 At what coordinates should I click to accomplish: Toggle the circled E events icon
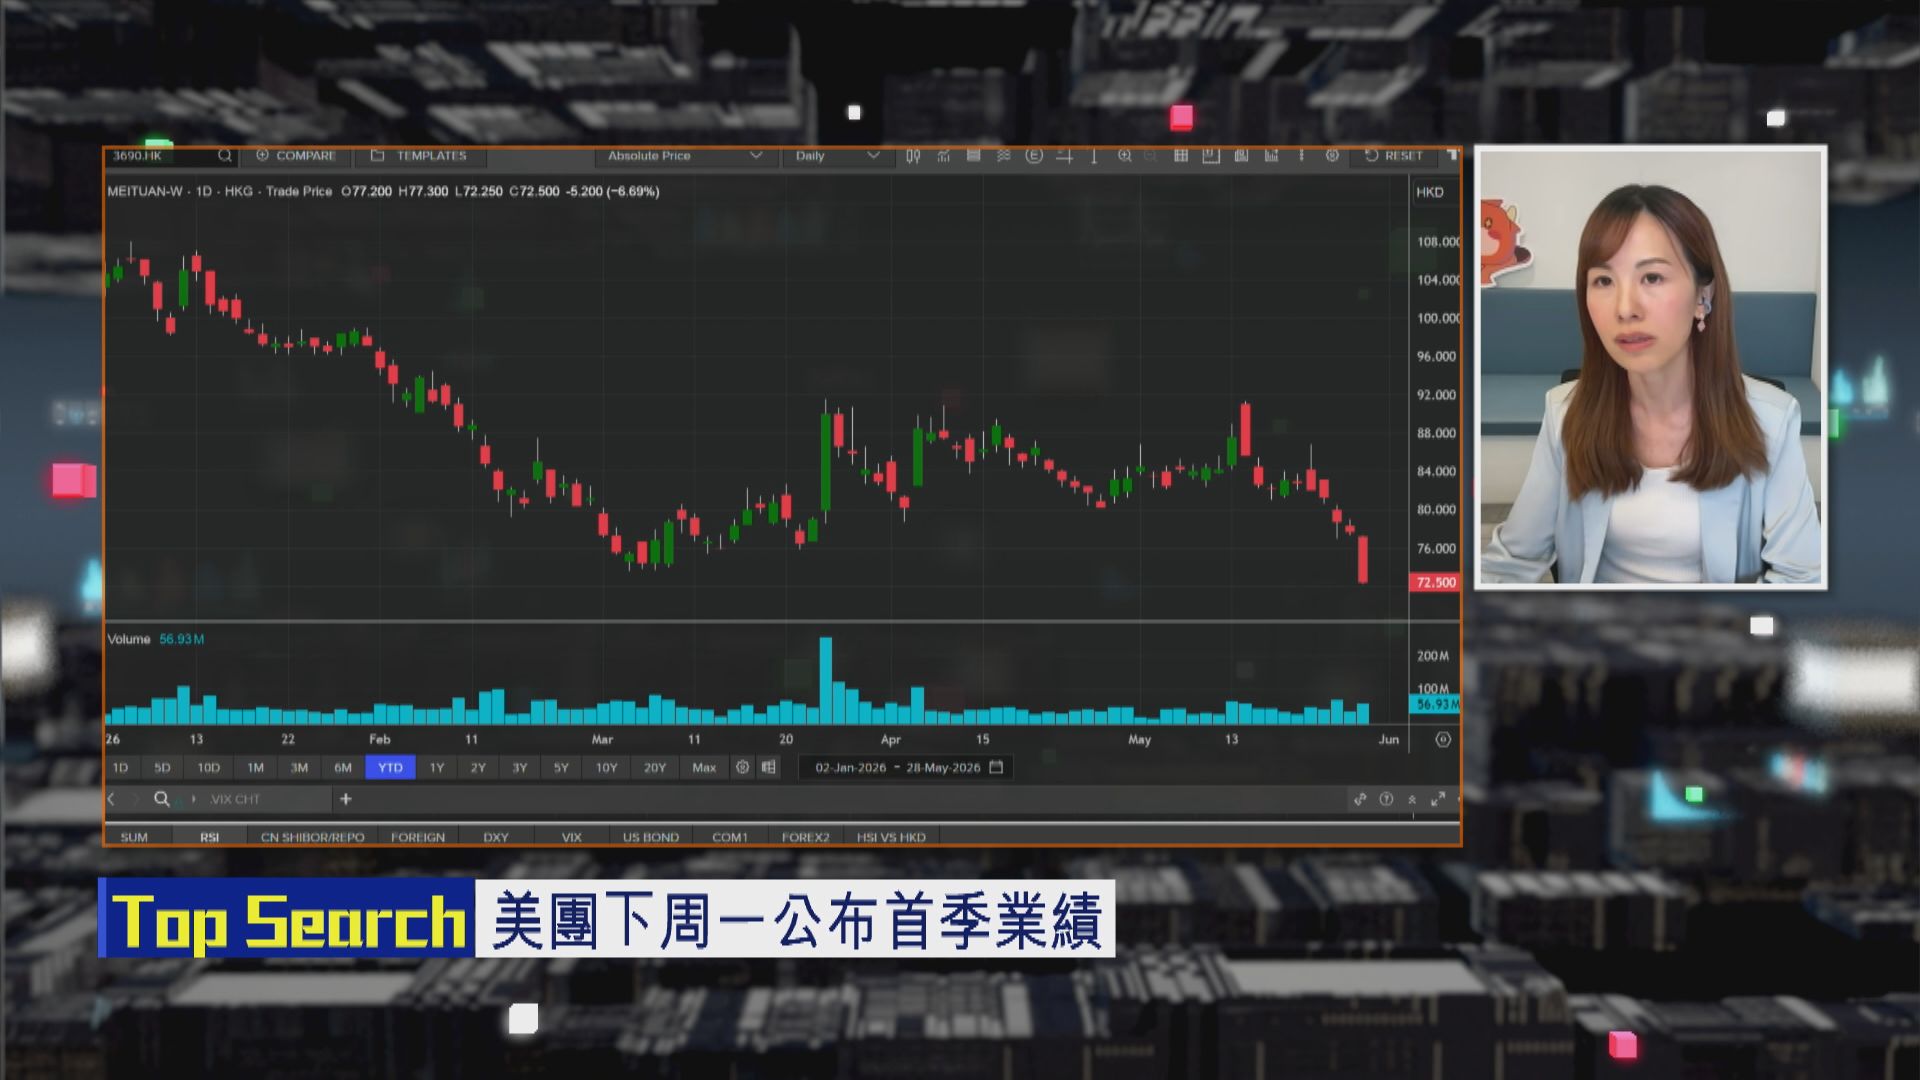pyautogui.click(x=1034, y=156)
